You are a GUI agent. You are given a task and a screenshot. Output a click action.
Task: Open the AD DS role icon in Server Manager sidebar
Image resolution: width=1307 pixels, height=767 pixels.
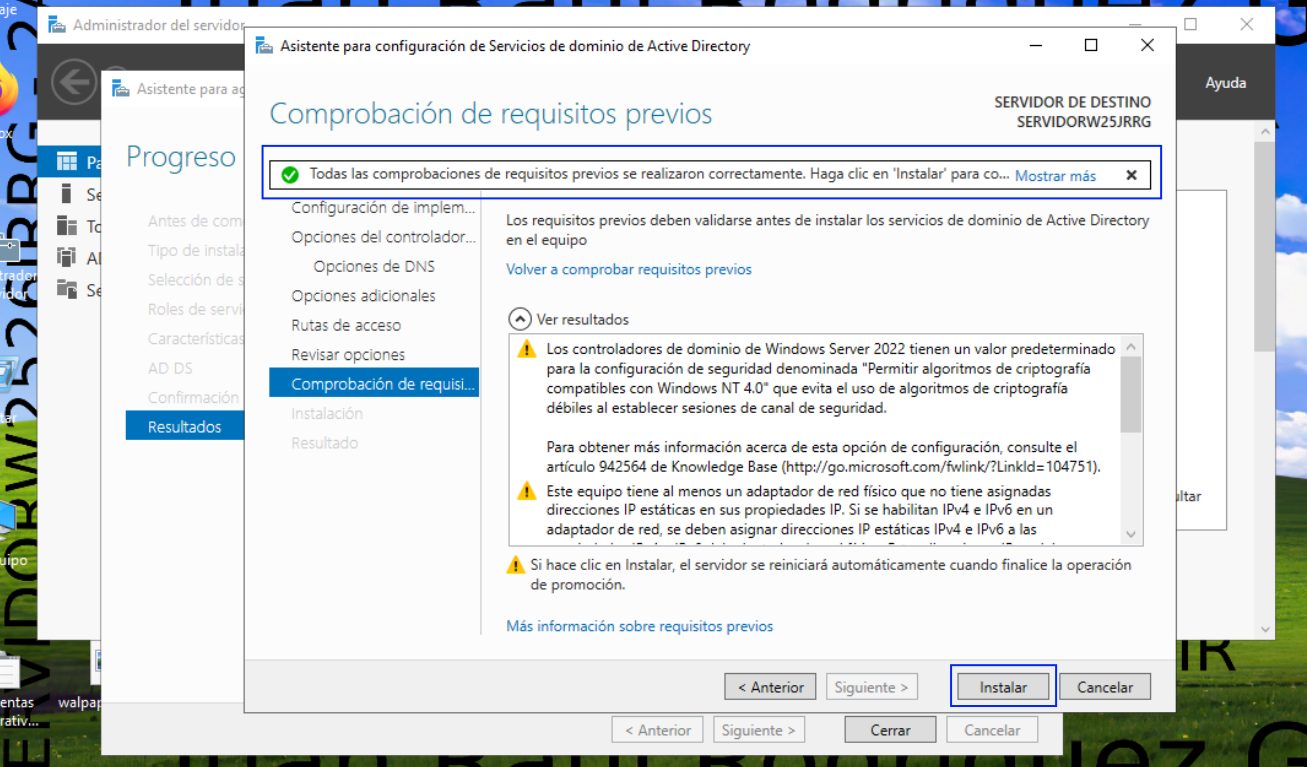(x=67, y=257)
